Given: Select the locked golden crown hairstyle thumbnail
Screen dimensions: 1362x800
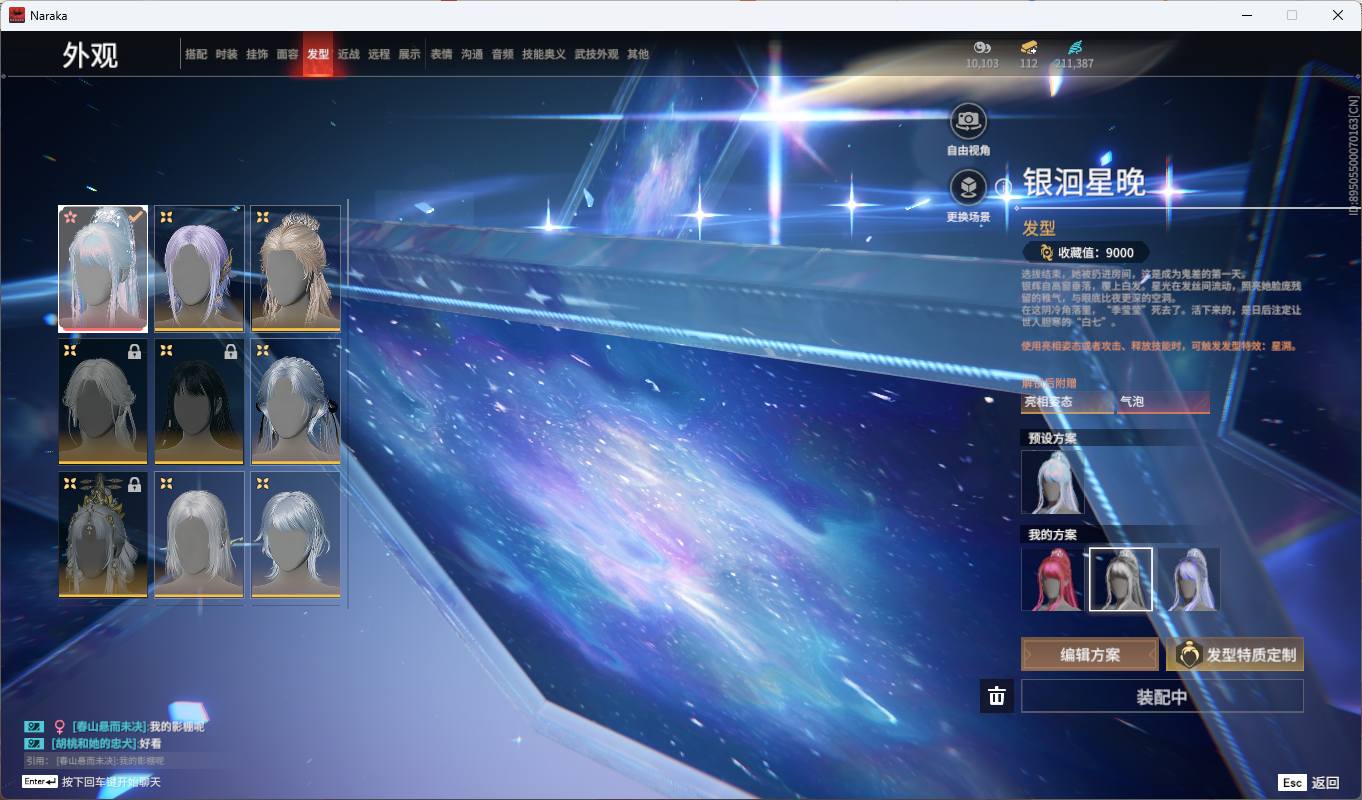Looking at the screenshot, I should [103, 535].
